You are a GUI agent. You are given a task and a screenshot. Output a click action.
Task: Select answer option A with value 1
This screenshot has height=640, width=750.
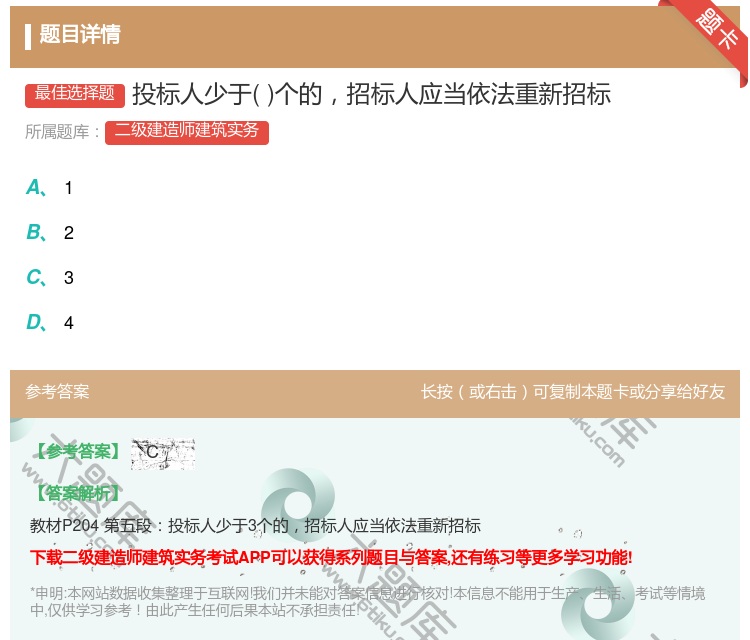49,188
